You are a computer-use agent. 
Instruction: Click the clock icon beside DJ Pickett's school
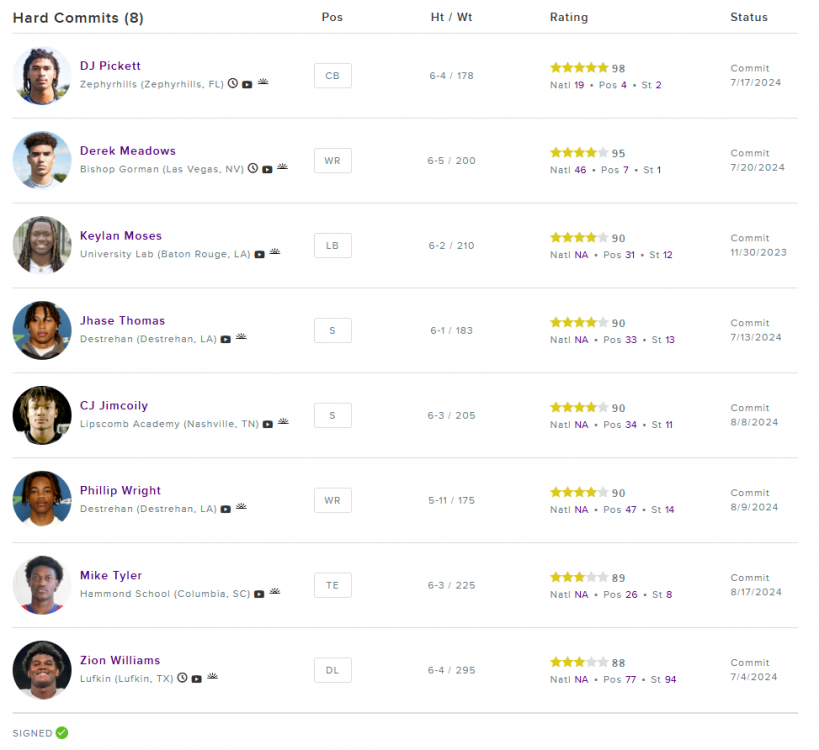click(x=233, y=84)
